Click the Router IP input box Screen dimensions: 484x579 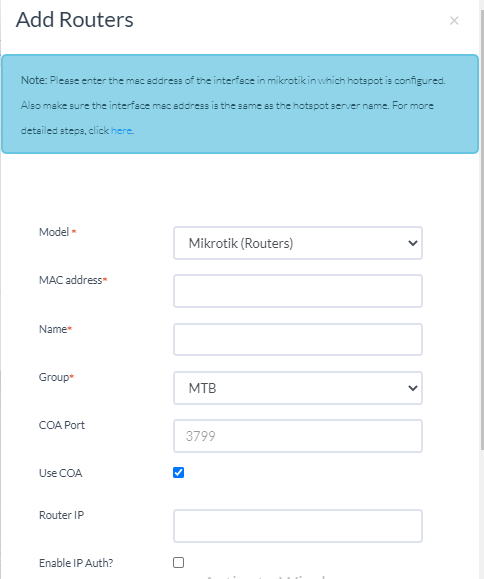click(298, 526)
